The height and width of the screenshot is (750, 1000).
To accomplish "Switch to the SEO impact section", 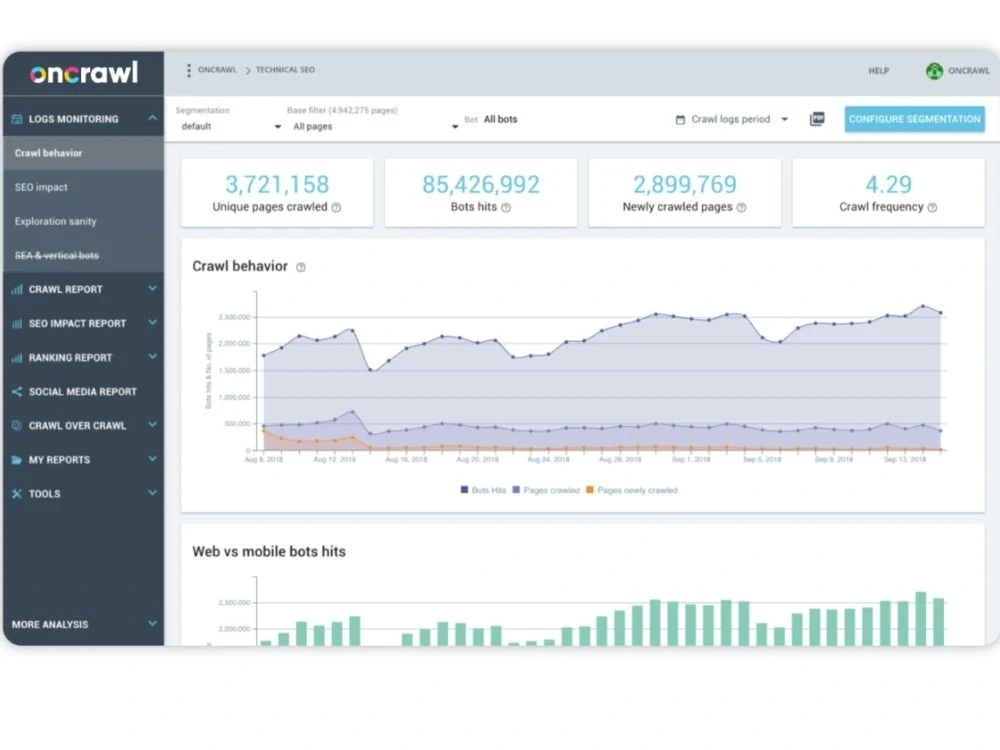I will [42, 187].
